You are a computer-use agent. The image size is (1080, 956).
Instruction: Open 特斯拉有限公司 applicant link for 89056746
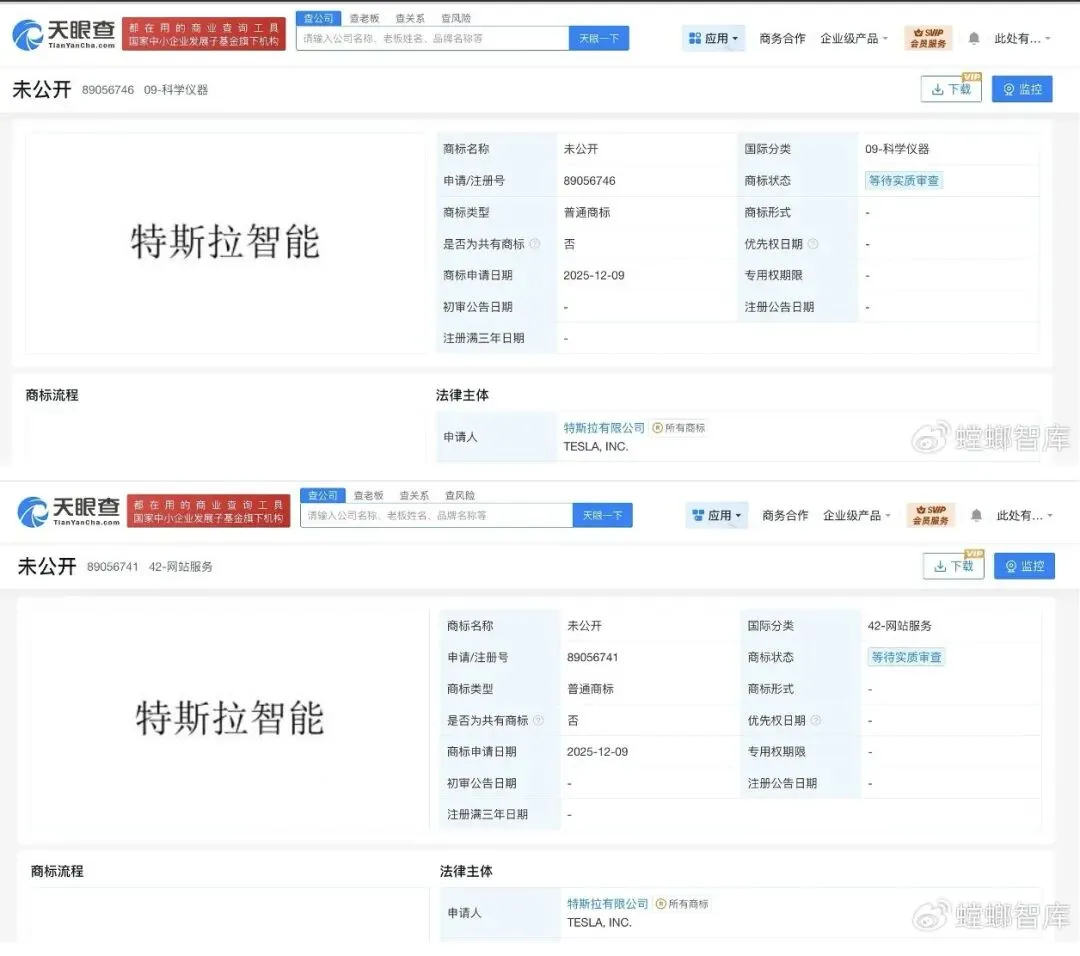coord(604,428)
